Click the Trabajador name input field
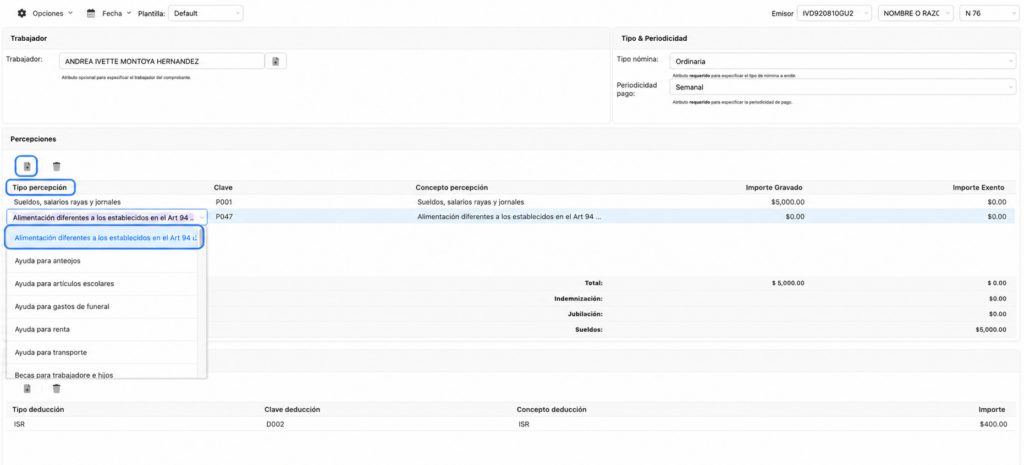Screen dimensions: 1024x465 [x=161, y=61]
